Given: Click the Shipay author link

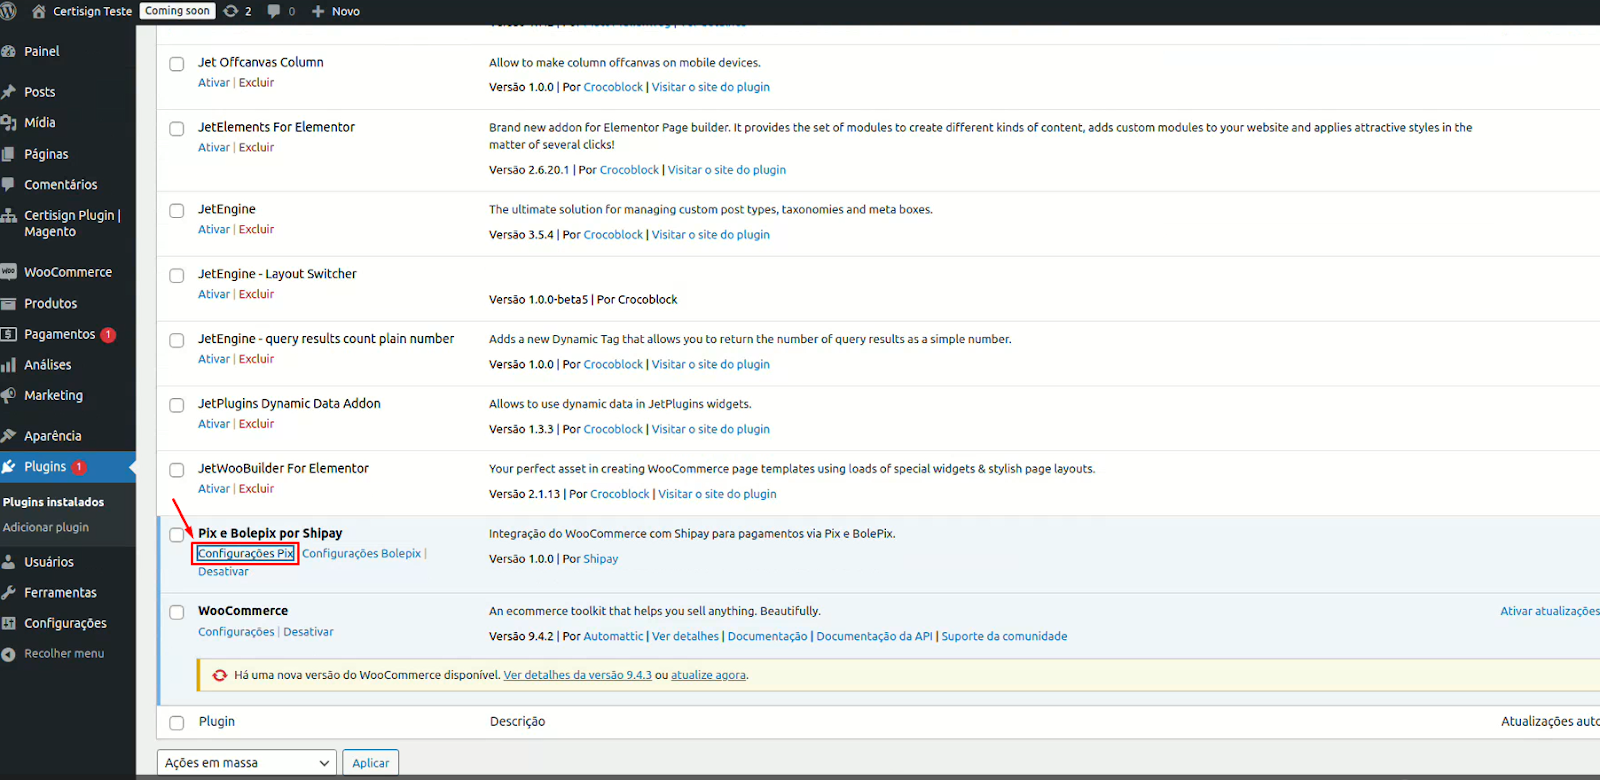Looking at the screenshot, I should (601, 559).
